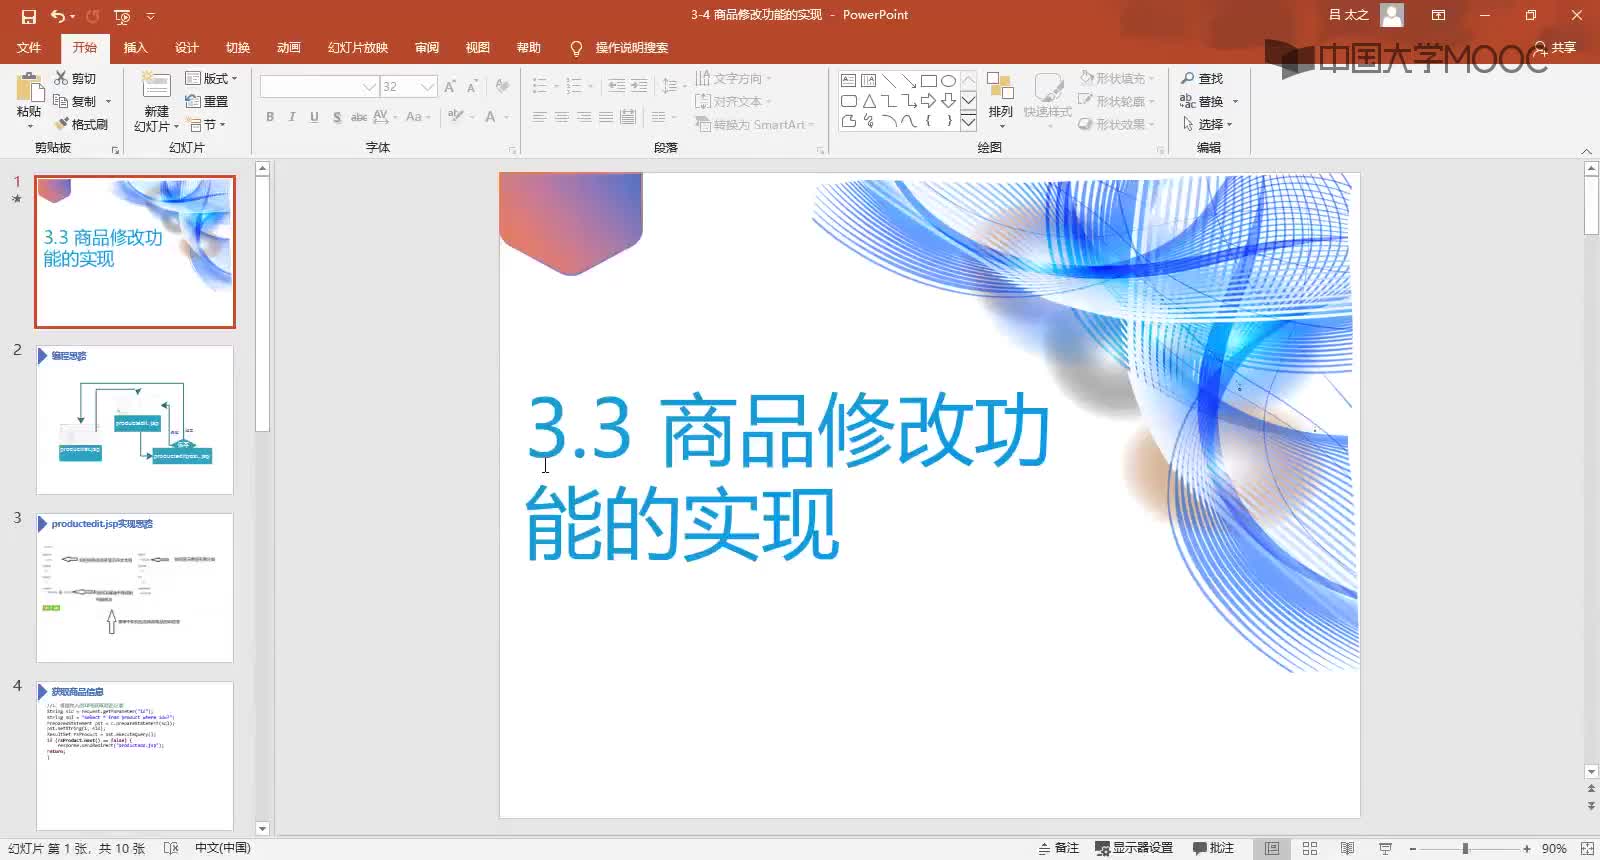The width and height of the screenshot is (1600, 860).
Task: Toggle left text alignment
Action: tap(540, 117)
